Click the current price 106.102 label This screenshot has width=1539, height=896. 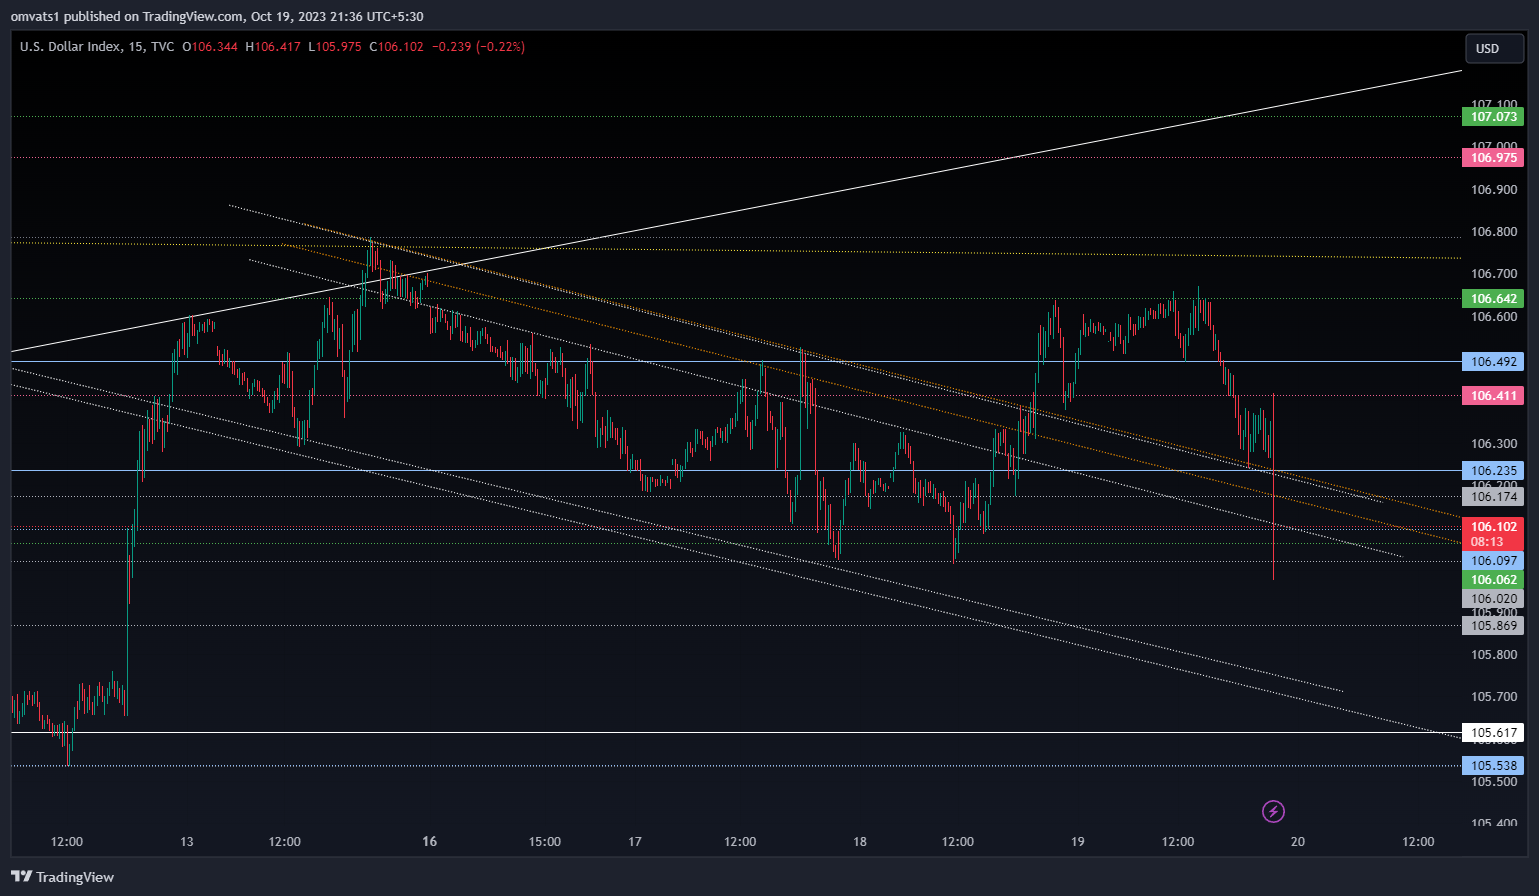1493,527
